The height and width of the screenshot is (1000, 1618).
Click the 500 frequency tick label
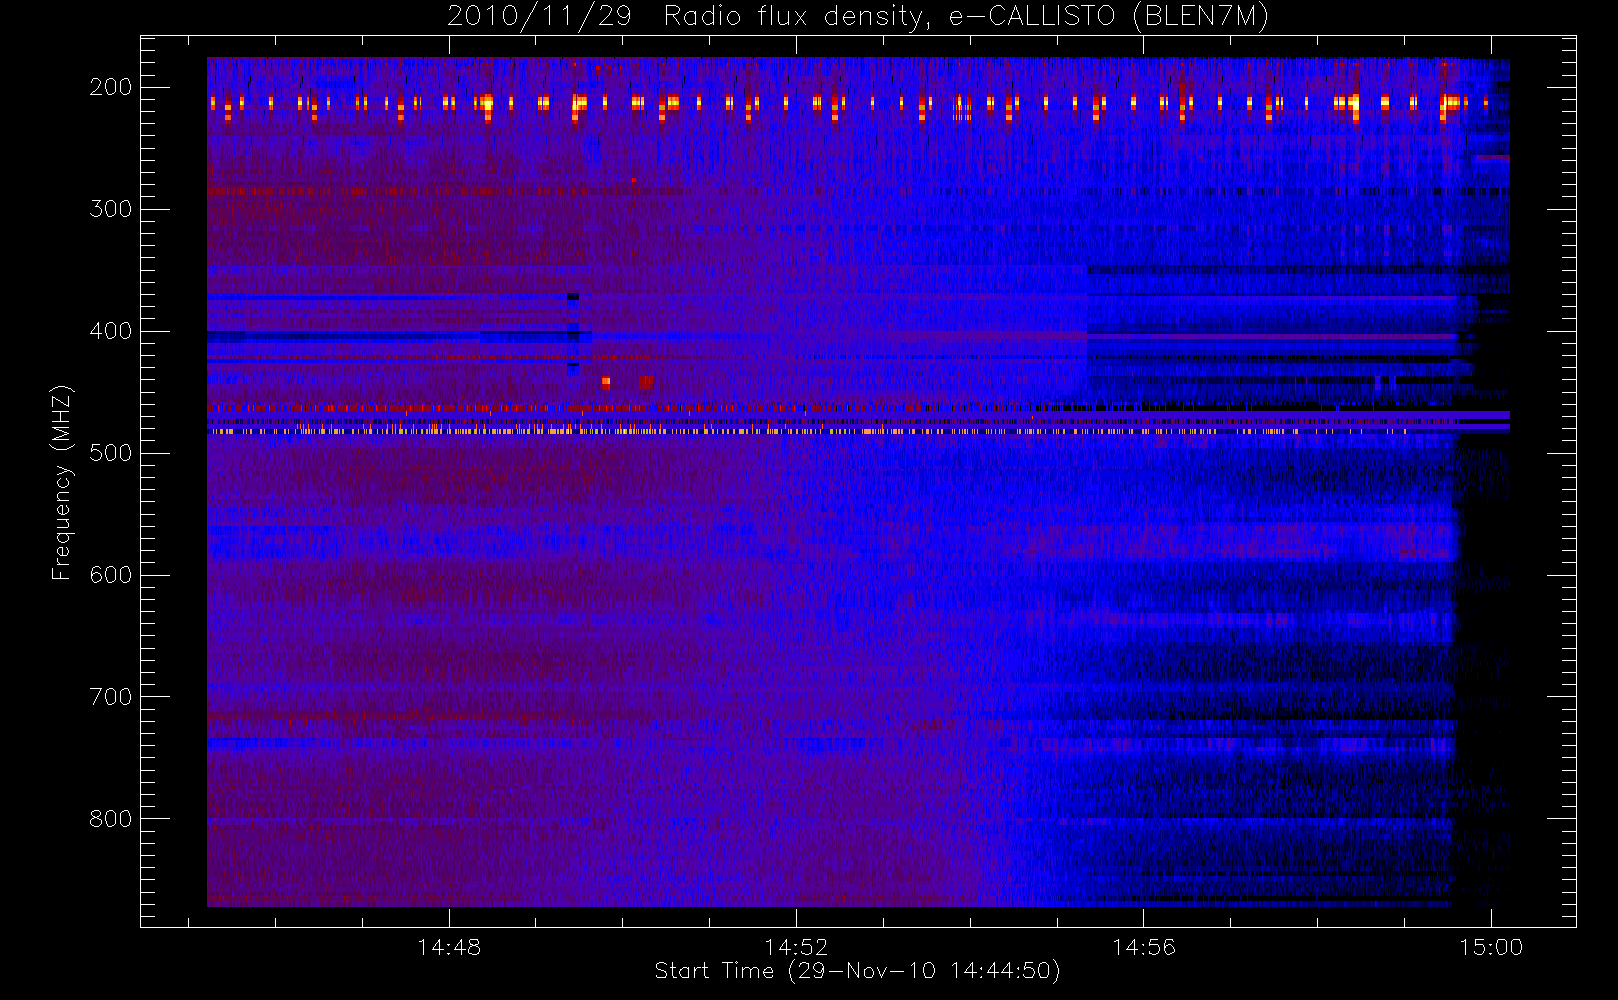tap(111, 453)
